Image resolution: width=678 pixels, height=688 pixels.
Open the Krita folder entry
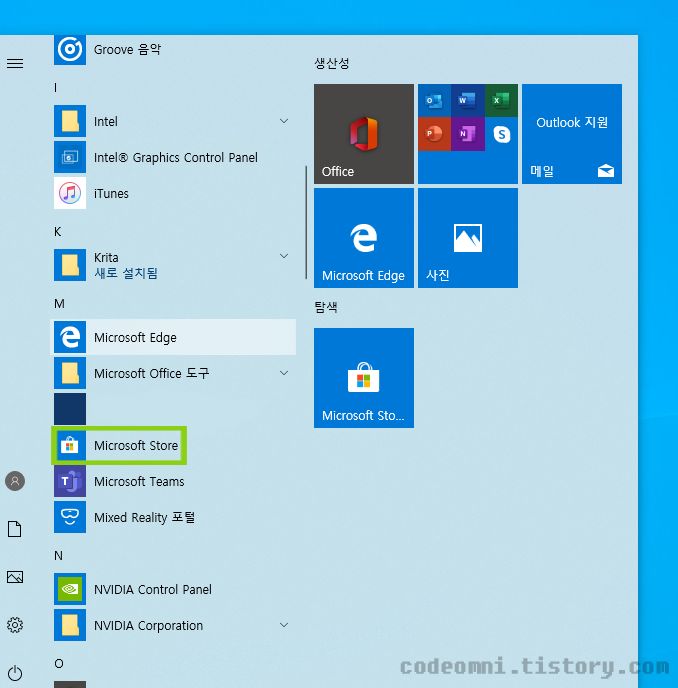[175, 265]
